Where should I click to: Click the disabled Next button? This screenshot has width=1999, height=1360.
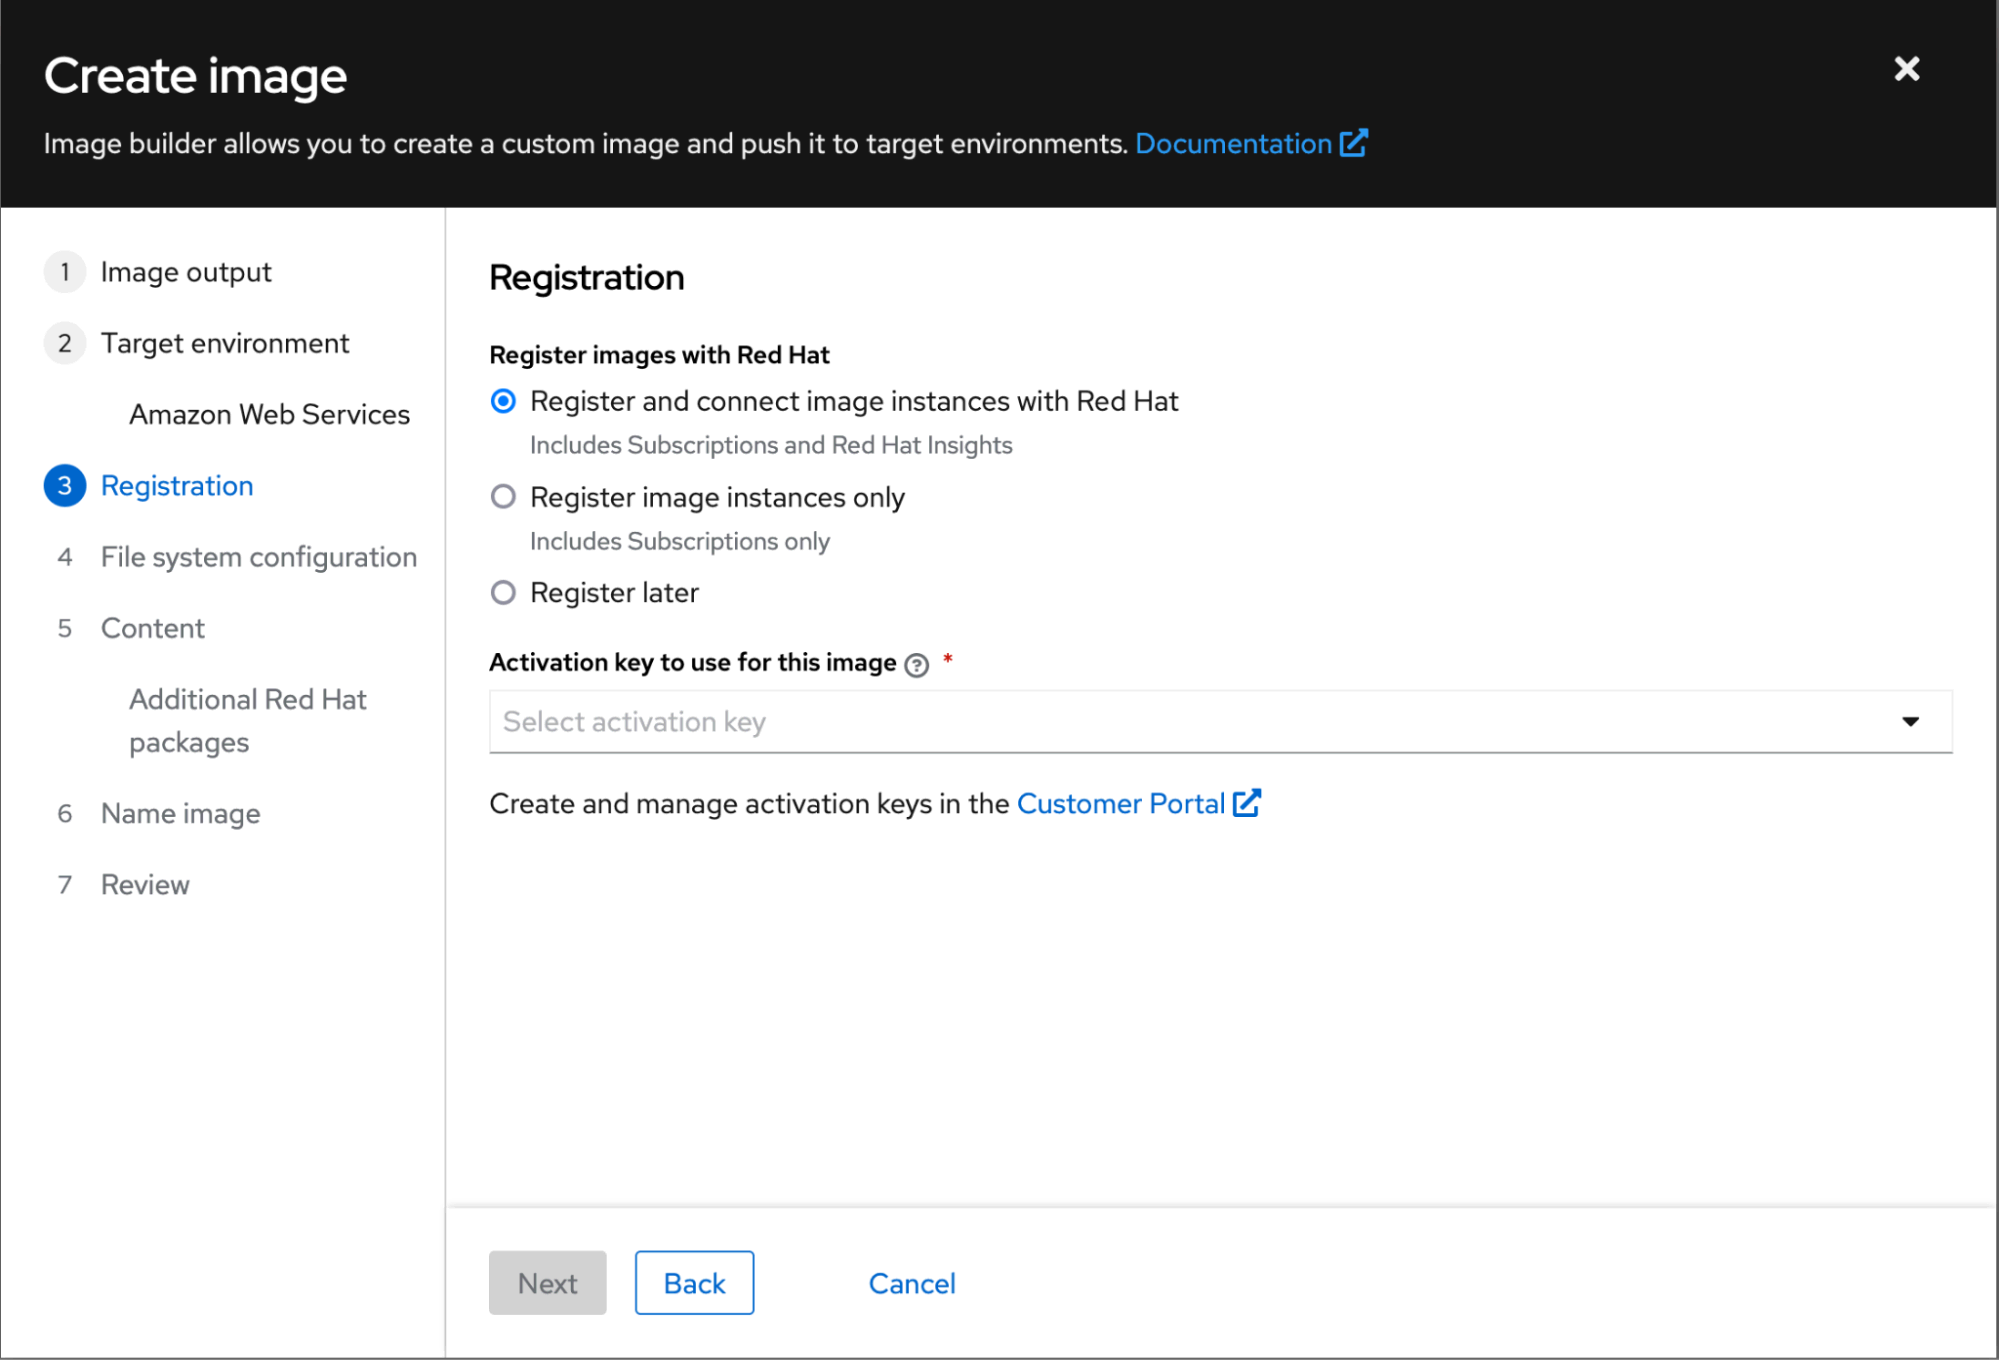(547, 1283)
